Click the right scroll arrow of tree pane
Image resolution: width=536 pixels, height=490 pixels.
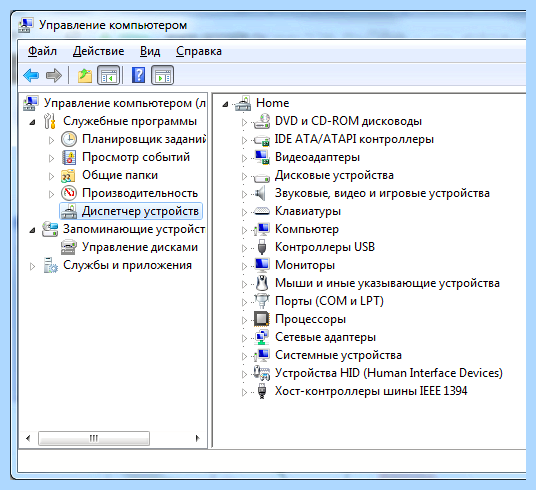[x=197, y=438]
